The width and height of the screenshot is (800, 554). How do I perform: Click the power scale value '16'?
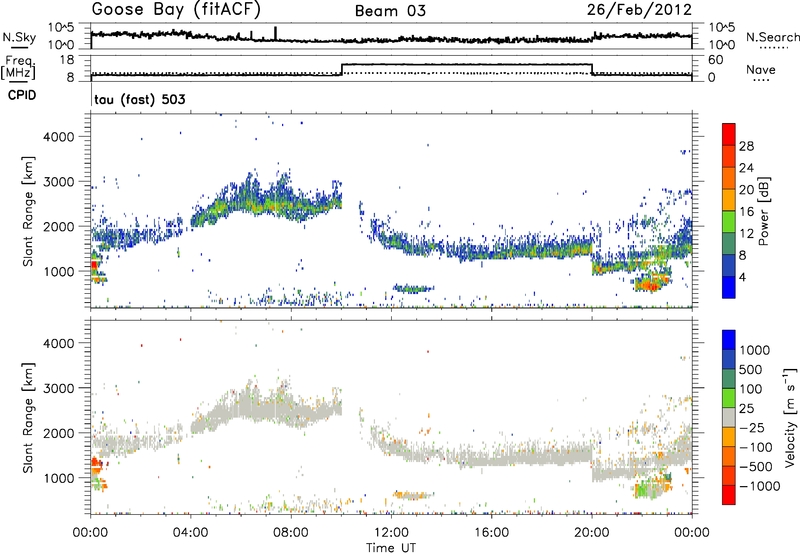pyautogui.click(x=746, y=212)
